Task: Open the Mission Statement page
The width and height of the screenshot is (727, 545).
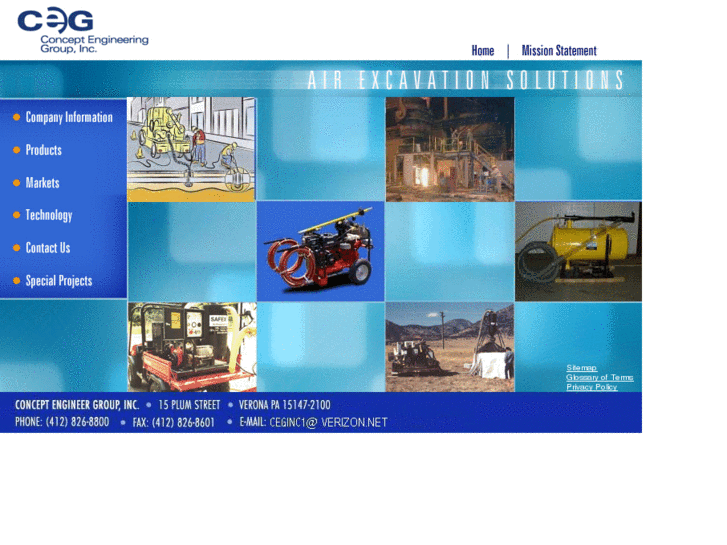Action: pos(559,51)
